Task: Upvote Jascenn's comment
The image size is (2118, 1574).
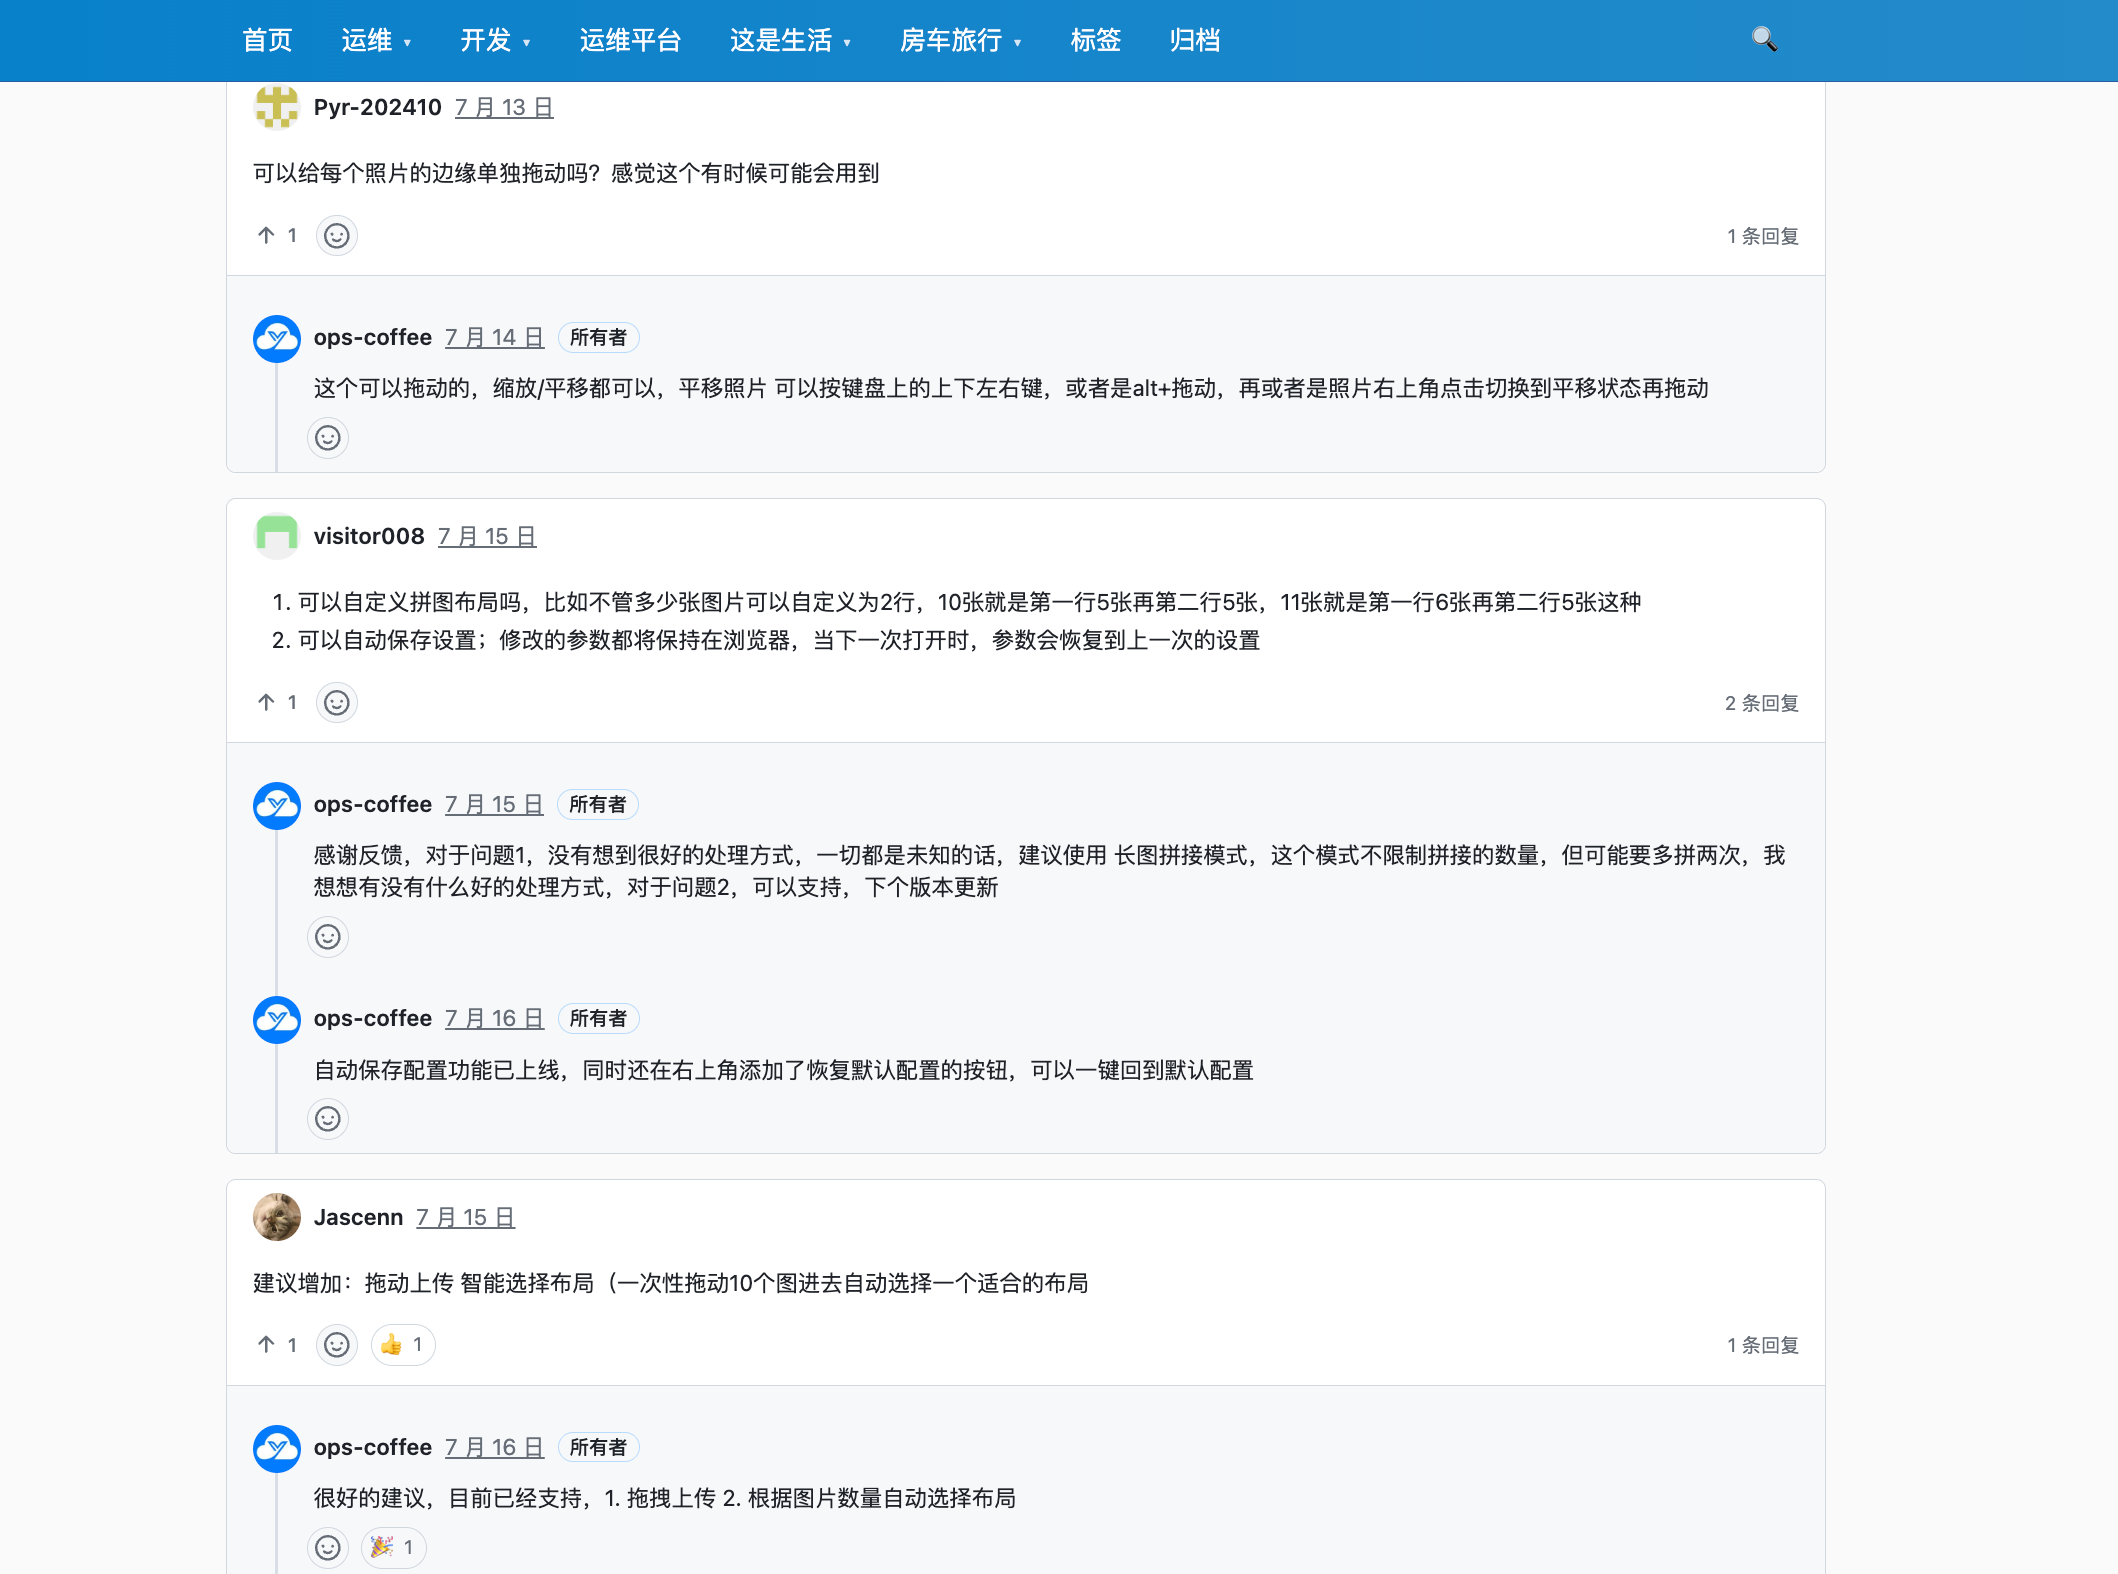Action: [x=267, y=1345]
